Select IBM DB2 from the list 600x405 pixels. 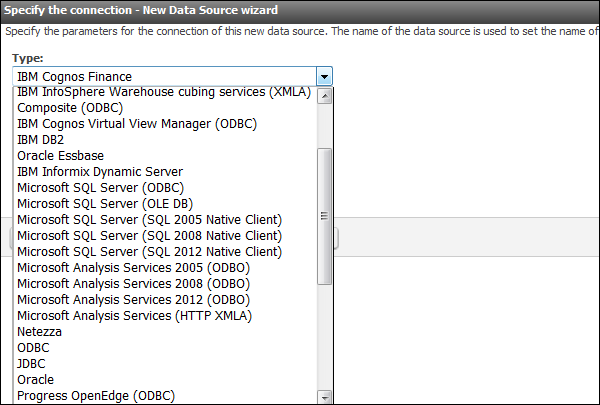click(41, 140)
